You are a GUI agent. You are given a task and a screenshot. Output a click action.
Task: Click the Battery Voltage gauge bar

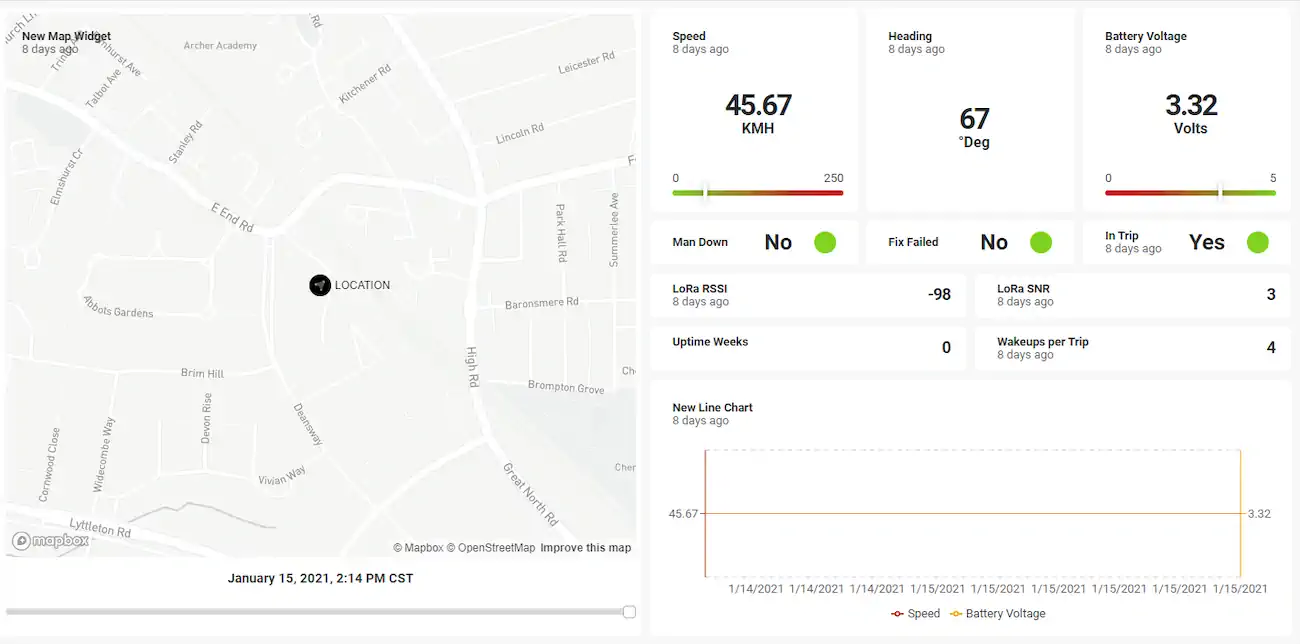pos(1190,192)
